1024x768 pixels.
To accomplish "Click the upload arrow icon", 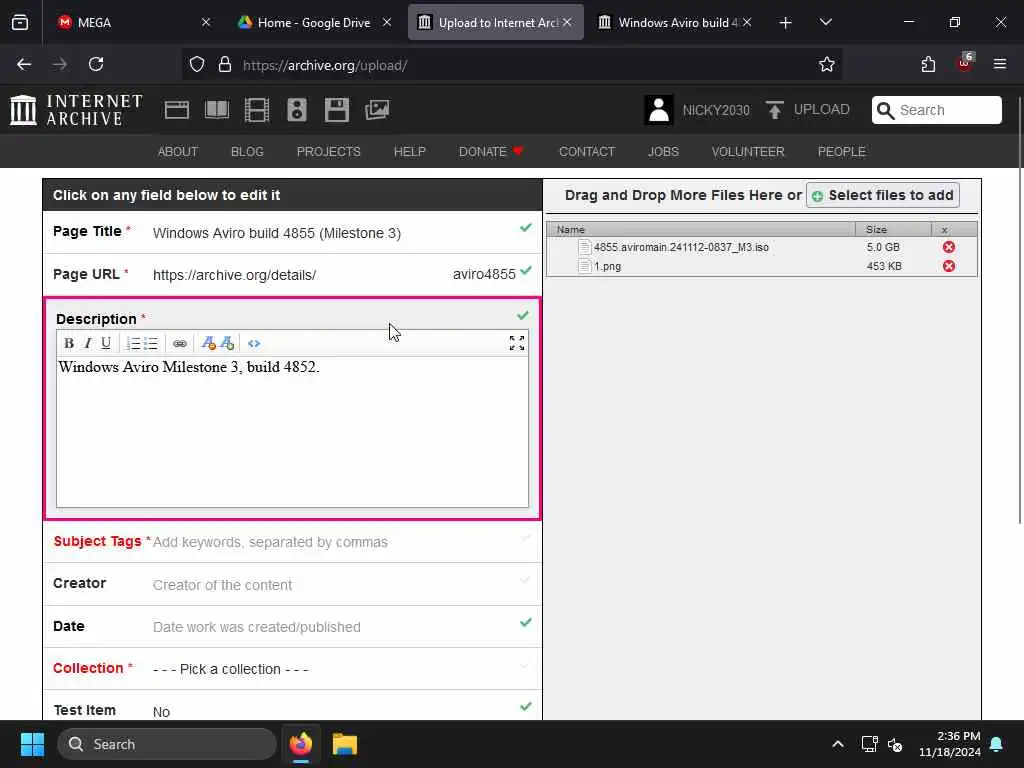I will click(x=775, y=110).
